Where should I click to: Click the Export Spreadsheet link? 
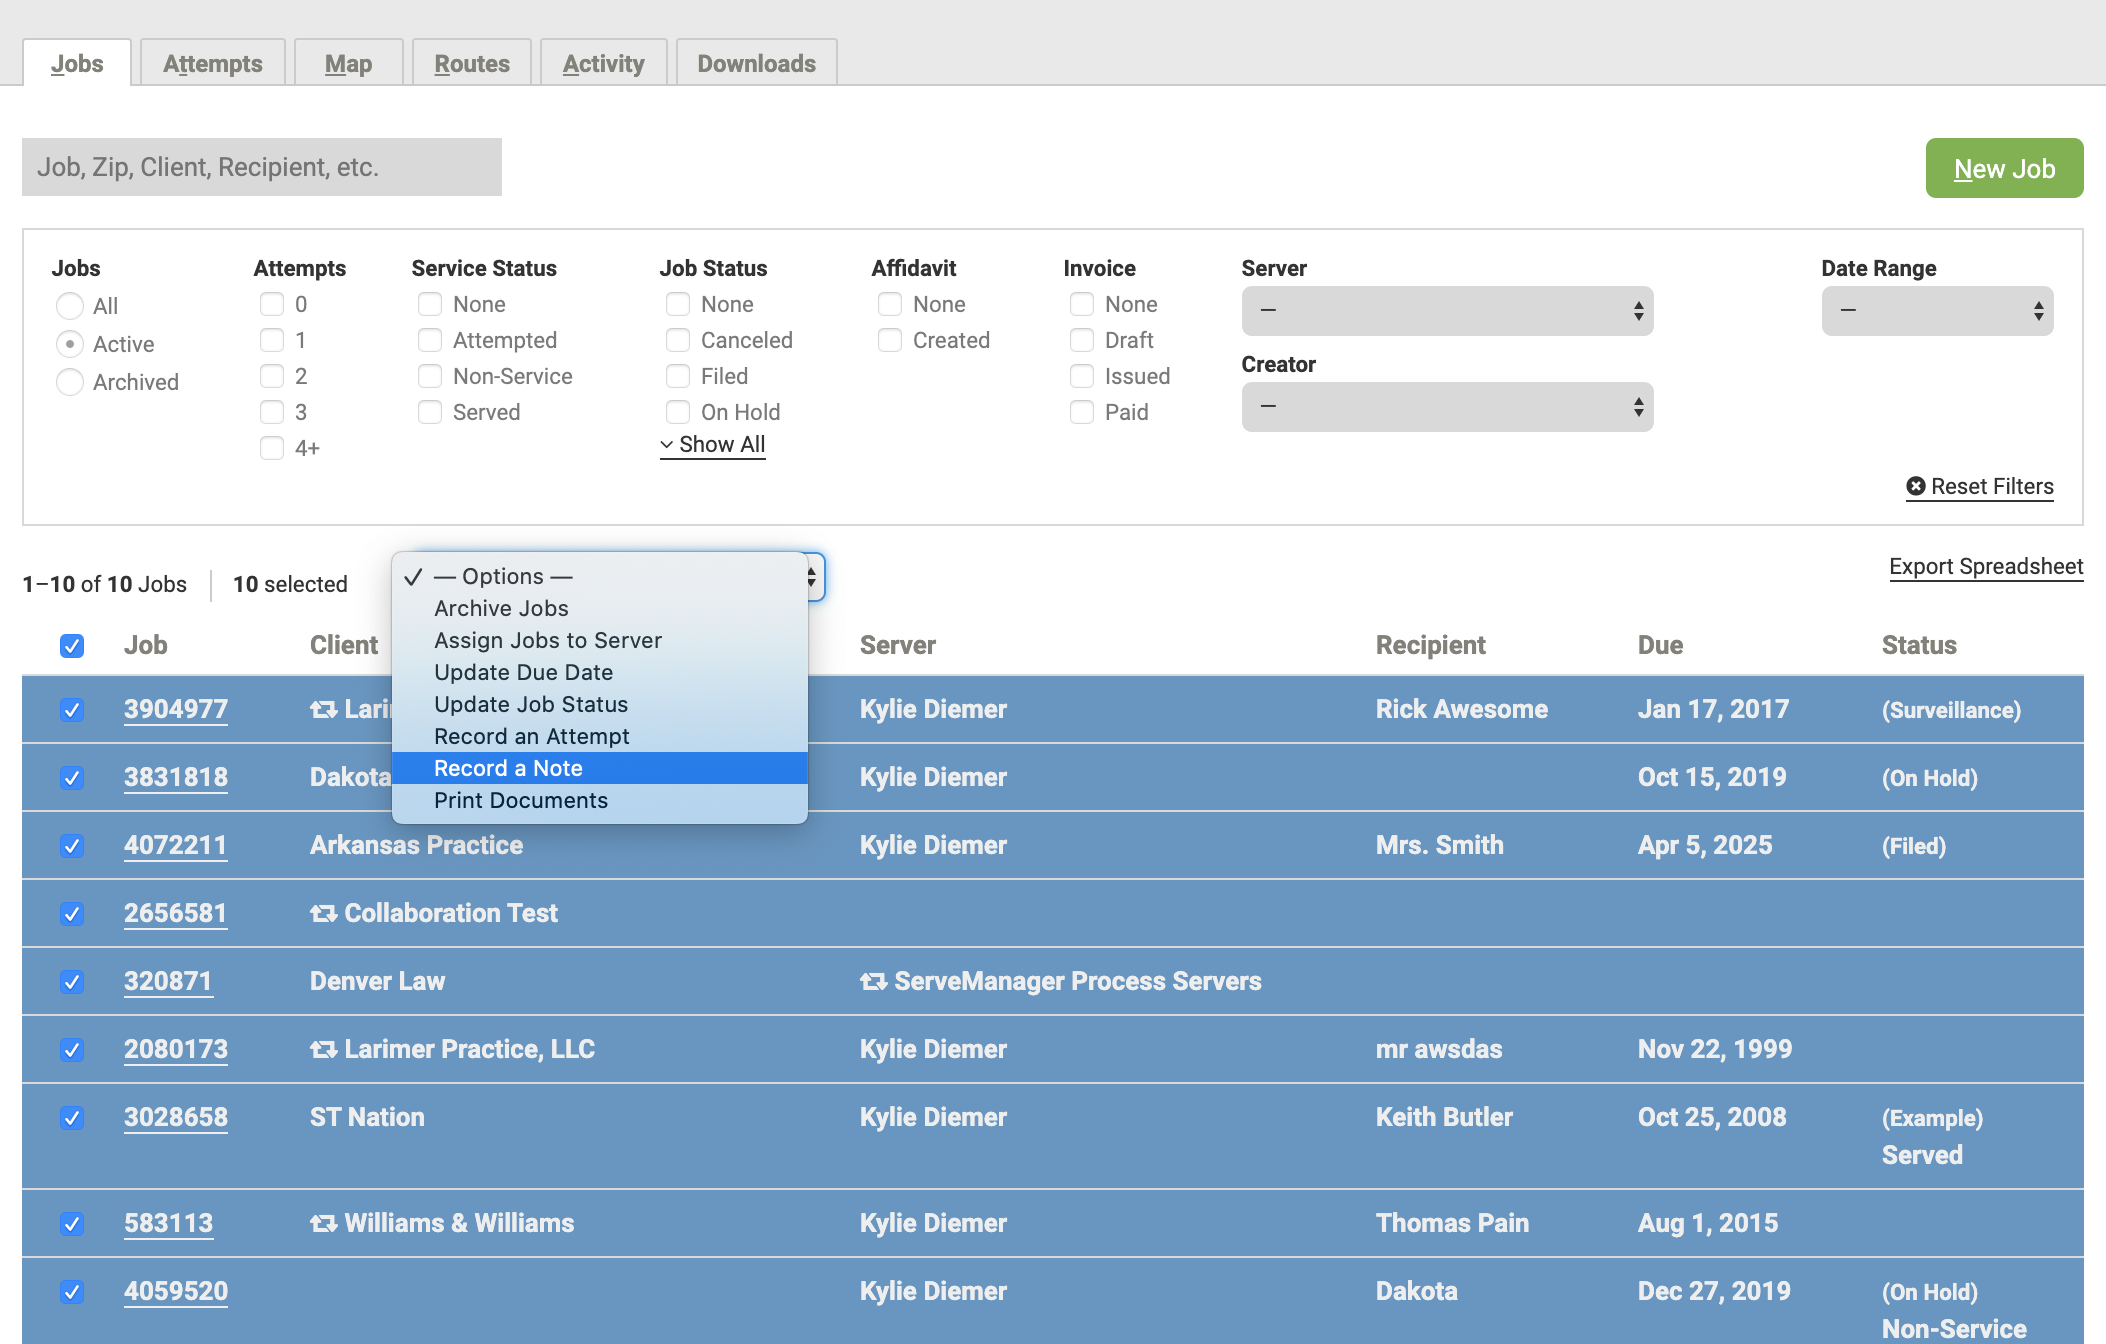[x=1986, y=567]
